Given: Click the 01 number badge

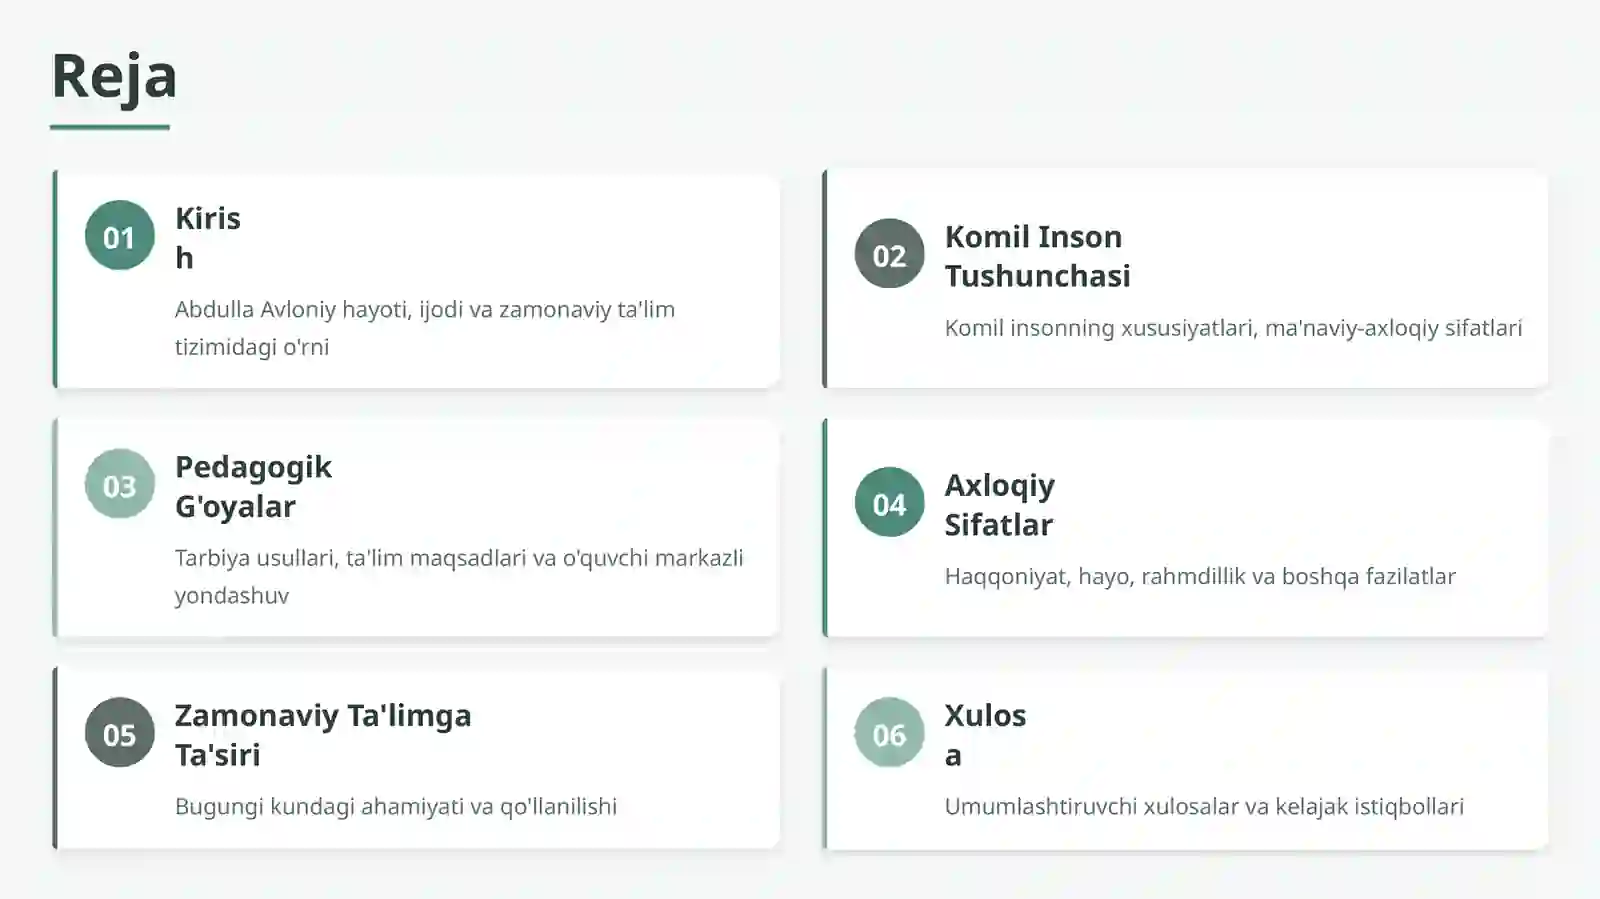Looking at the screenshot, I should pos(120,236).
